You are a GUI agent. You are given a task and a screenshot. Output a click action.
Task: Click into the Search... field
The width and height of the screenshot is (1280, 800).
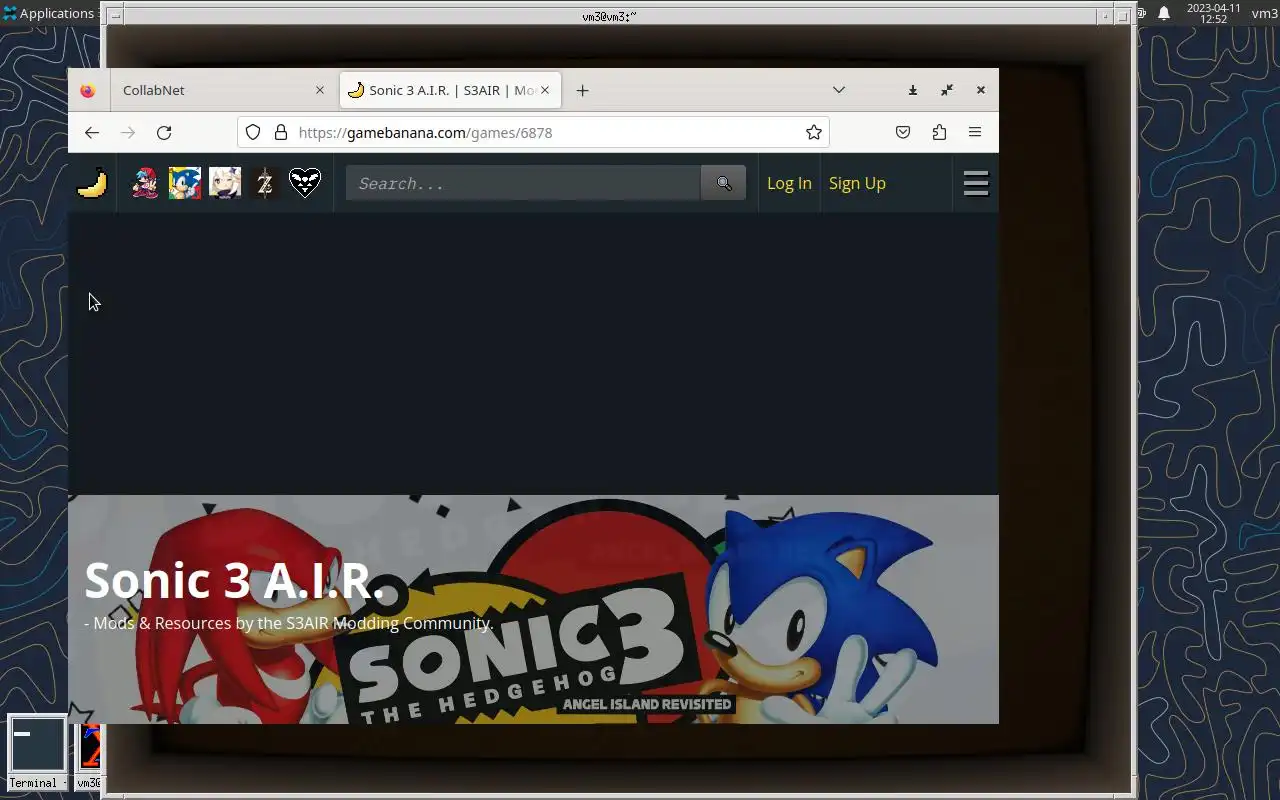click(x=523, y=183)
